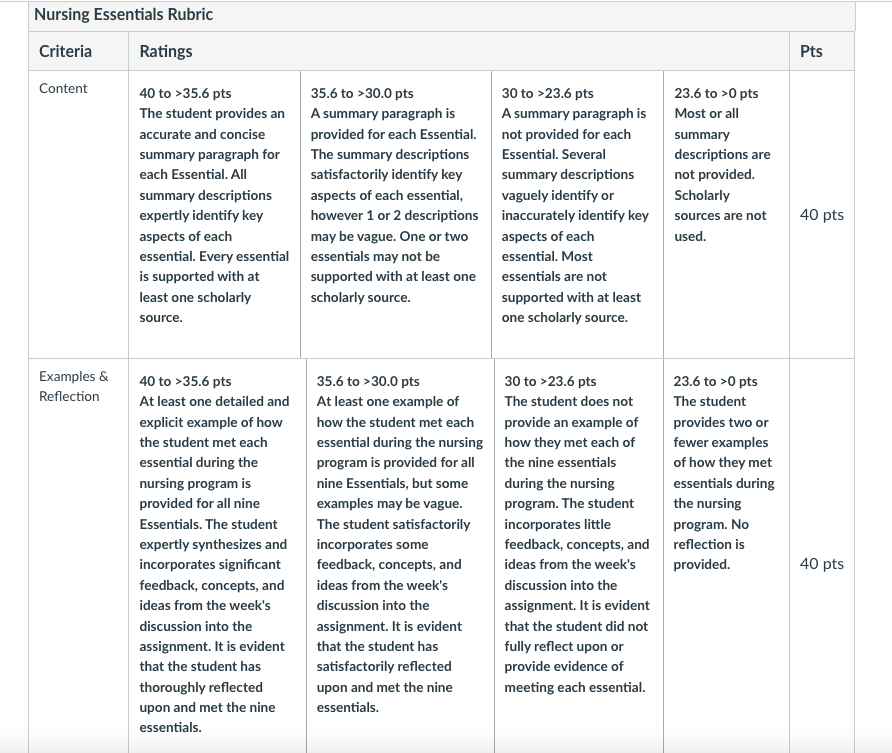
Task: Click the Pts column header
Action: pyautogui.click(x=811, y=51)
